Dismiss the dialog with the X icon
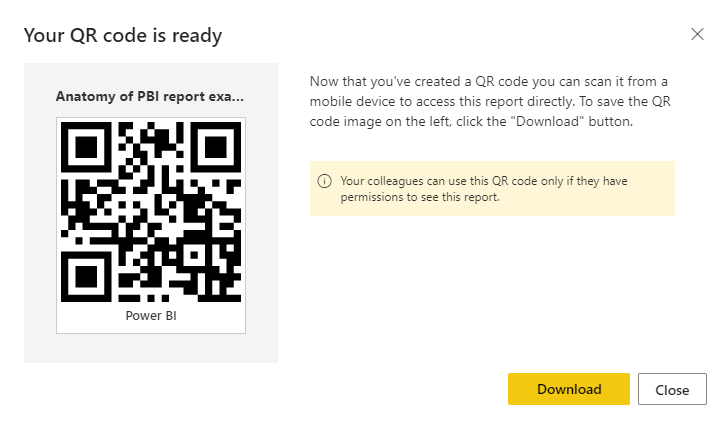Viewport: 727px width, 435px height. 697,34
